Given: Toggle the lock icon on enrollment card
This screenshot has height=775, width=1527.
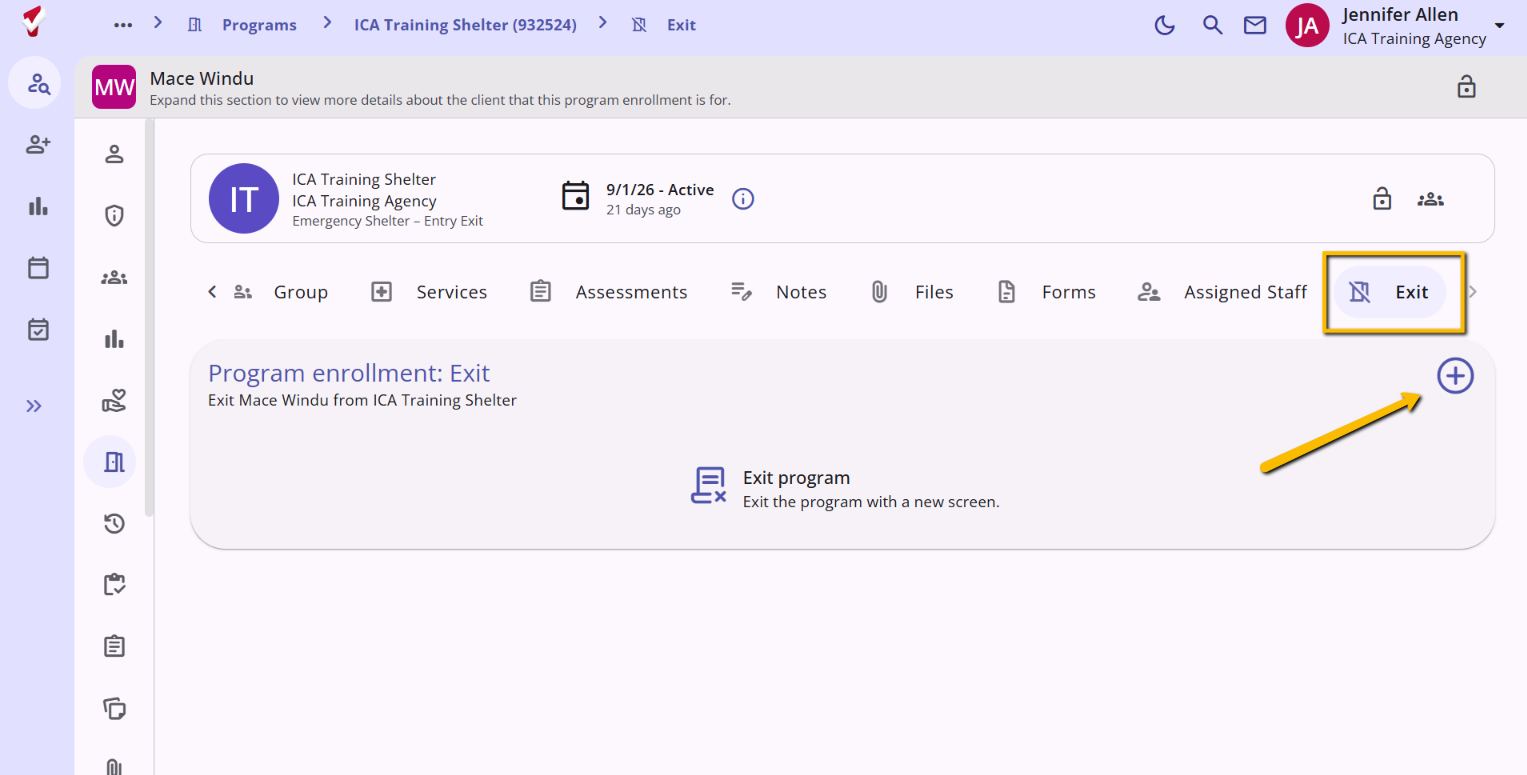Looking at the screenshot, I should [1382, 199].
